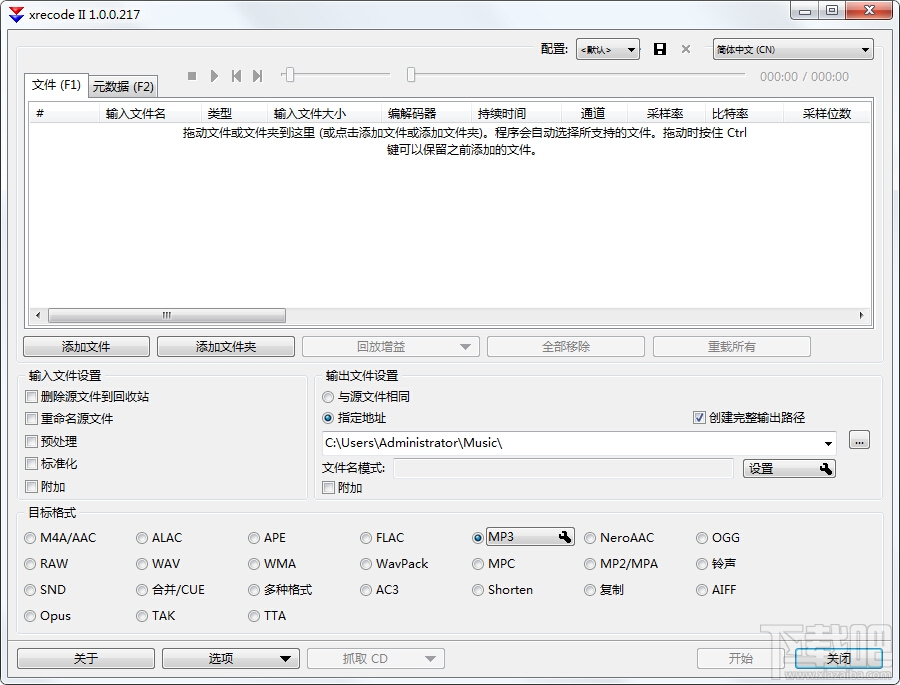Select the 文件 (F1) tab
The image size is (900, 685).
[x=56, y=86]
